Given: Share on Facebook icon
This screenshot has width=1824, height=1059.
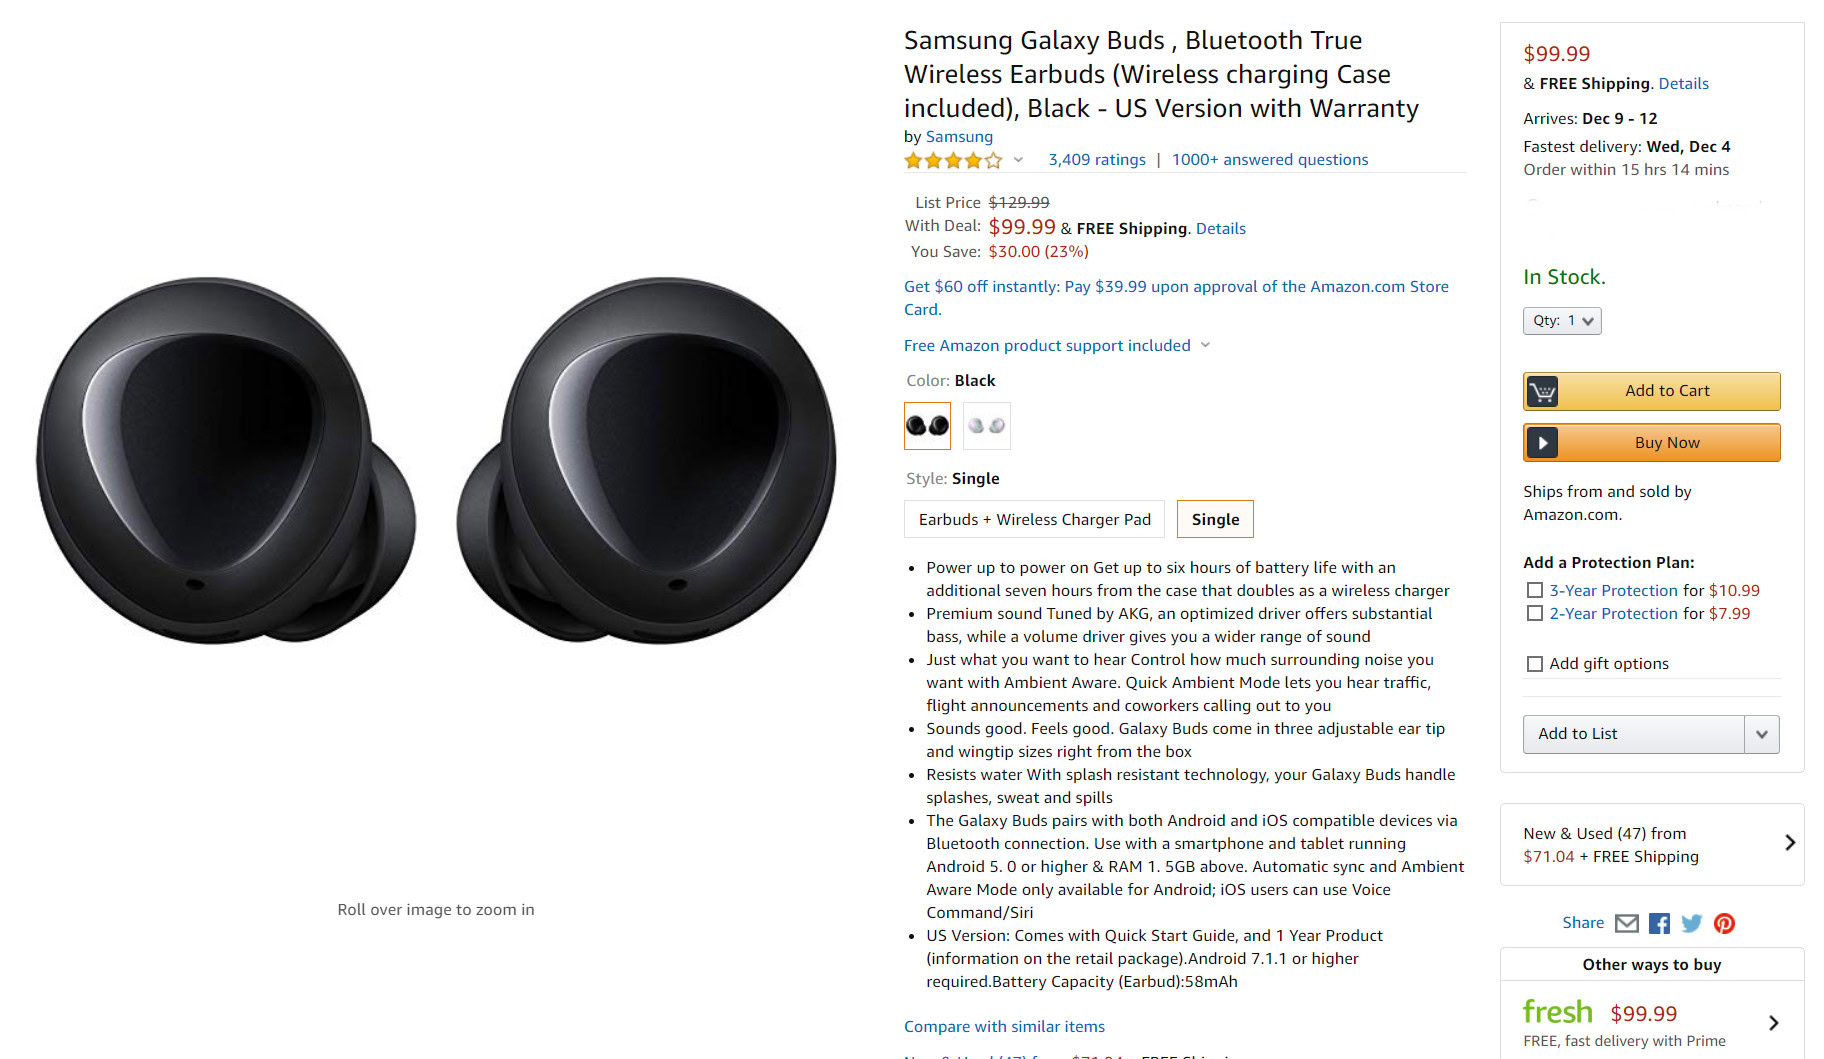Looking at the screenshot, I should click(1659, 923).
